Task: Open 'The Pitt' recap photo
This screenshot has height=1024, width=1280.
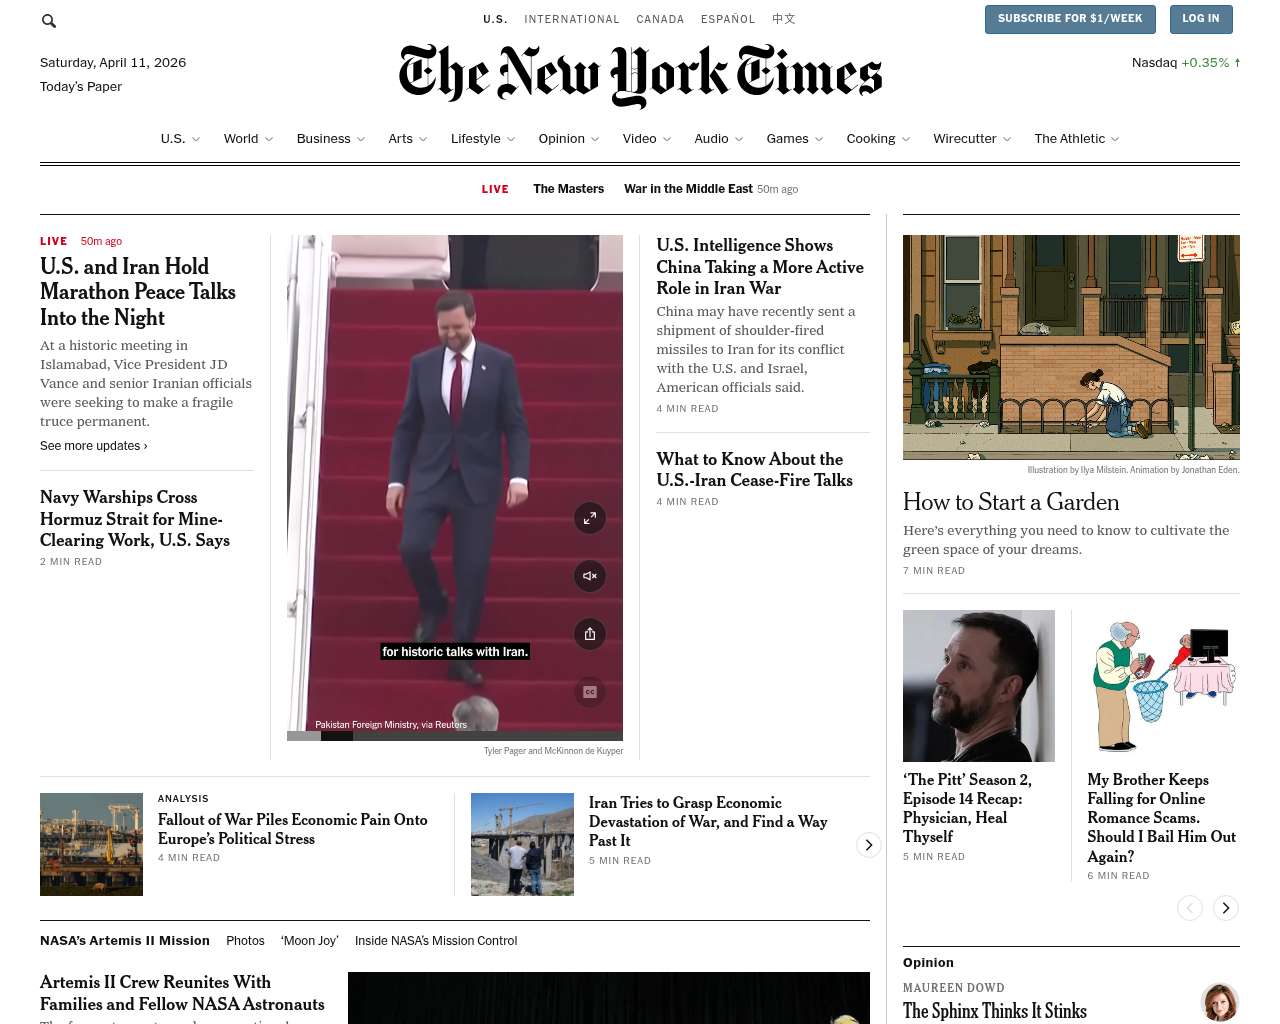Action: (979, 686)
